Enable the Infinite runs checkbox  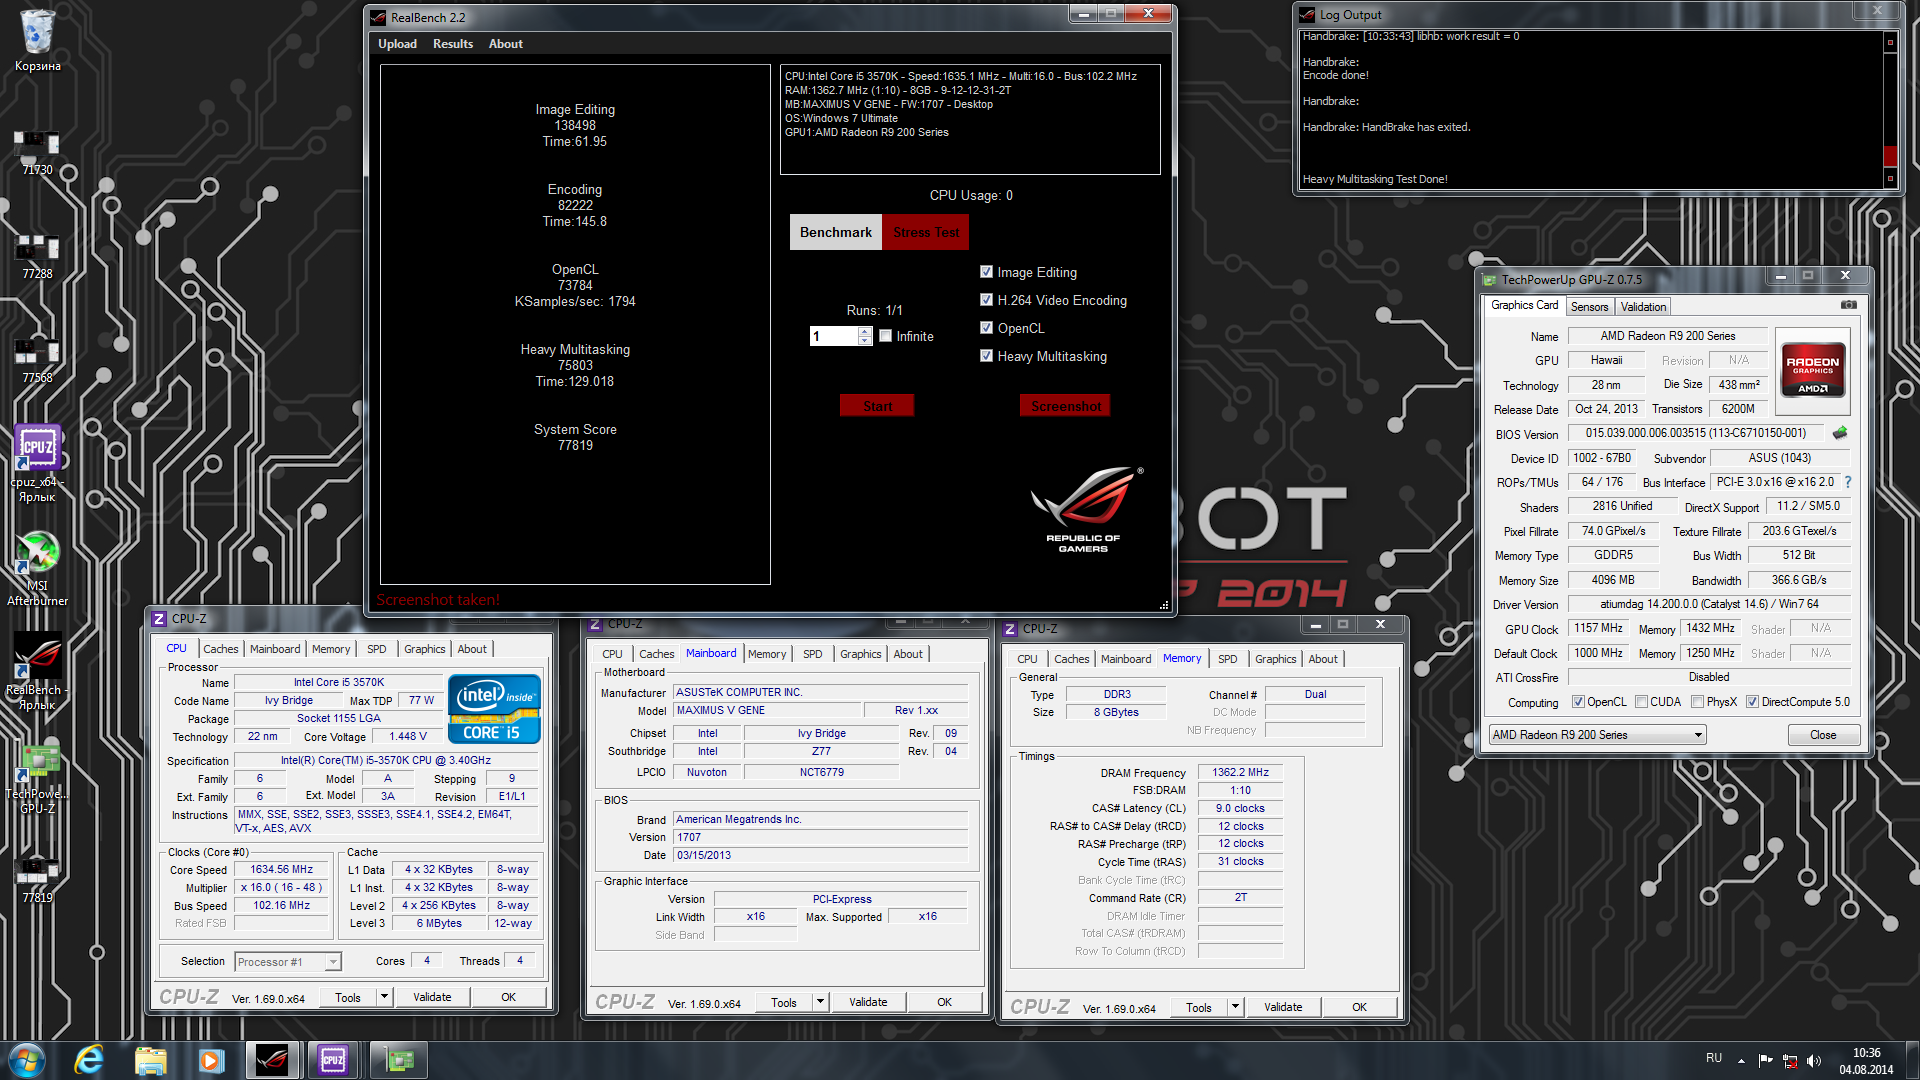pos(886,336)
